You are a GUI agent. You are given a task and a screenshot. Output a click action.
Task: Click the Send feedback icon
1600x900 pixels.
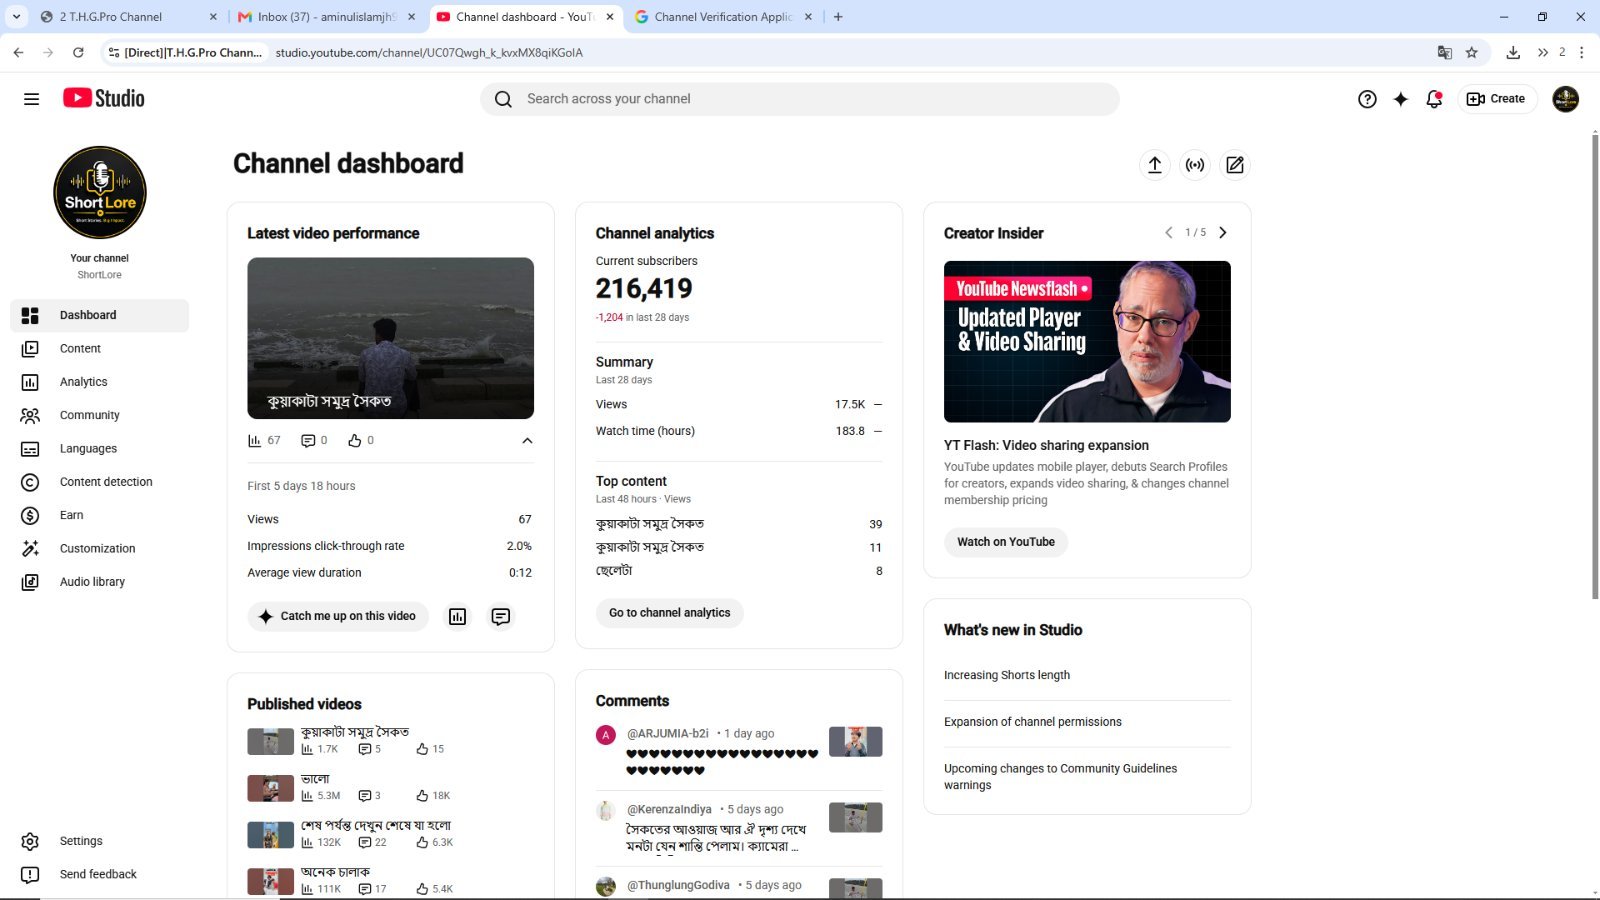(30, 875)
